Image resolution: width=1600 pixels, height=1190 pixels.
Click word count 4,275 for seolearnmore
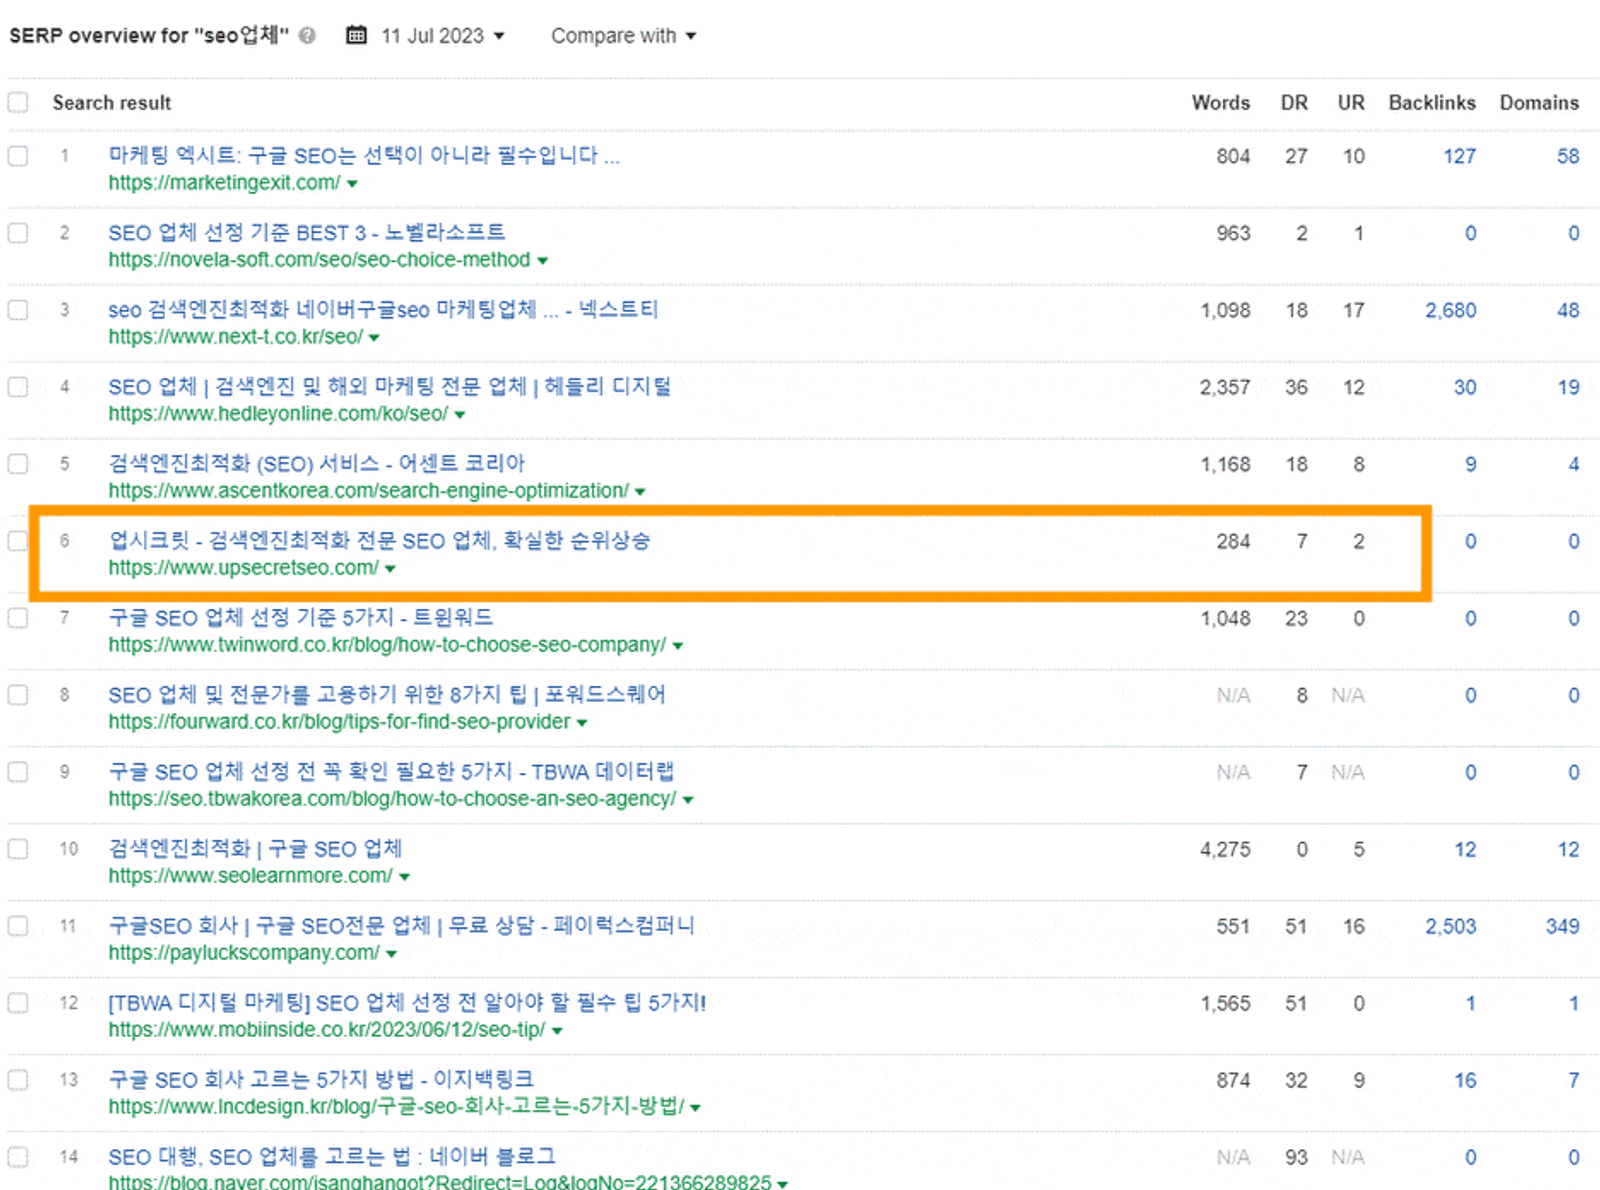tap(1225, 849)
